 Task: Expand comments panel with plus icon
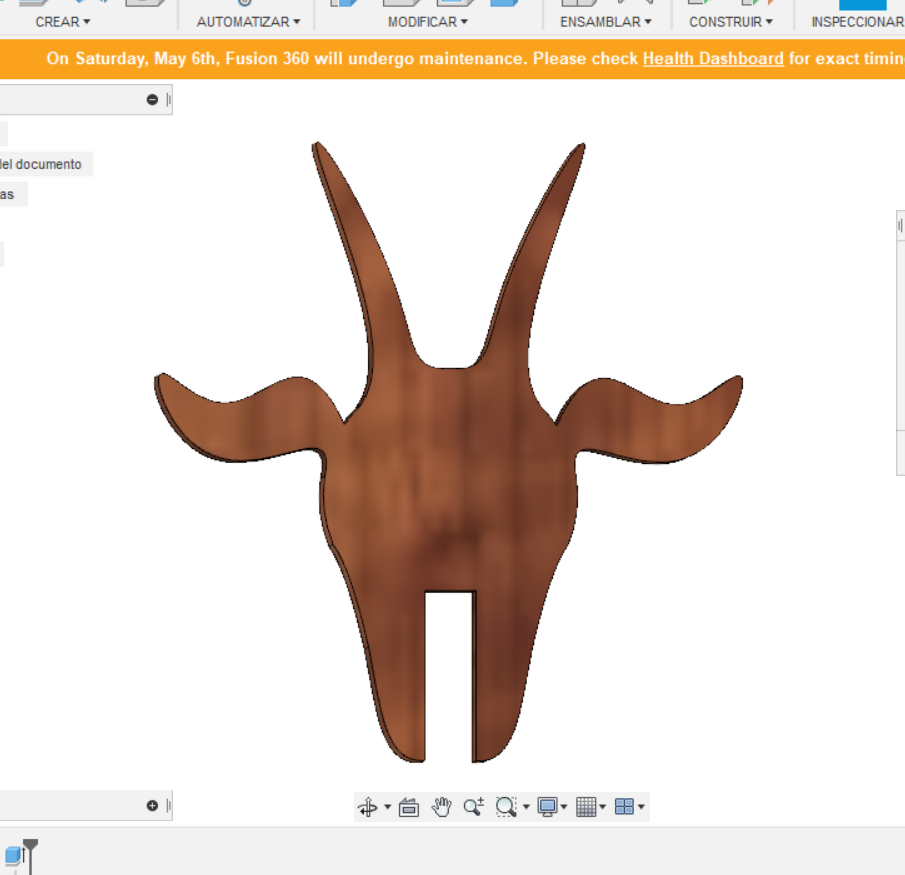coord(152,806)
